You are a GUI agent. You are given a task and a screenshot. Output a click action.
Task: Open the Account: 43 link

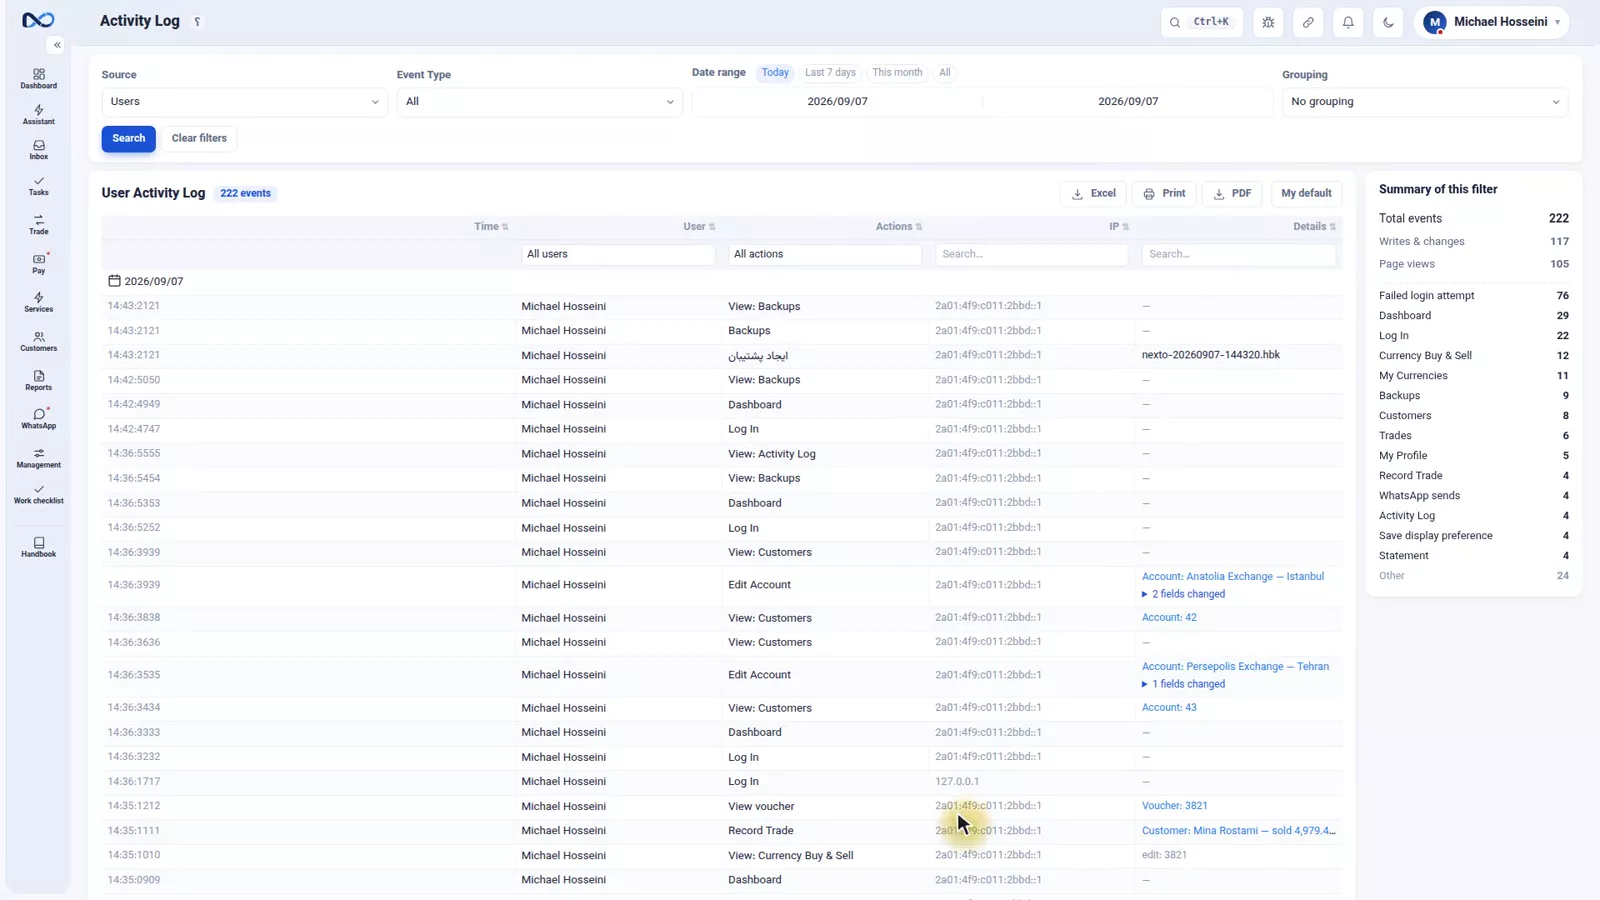click(x=1169, y=708)
